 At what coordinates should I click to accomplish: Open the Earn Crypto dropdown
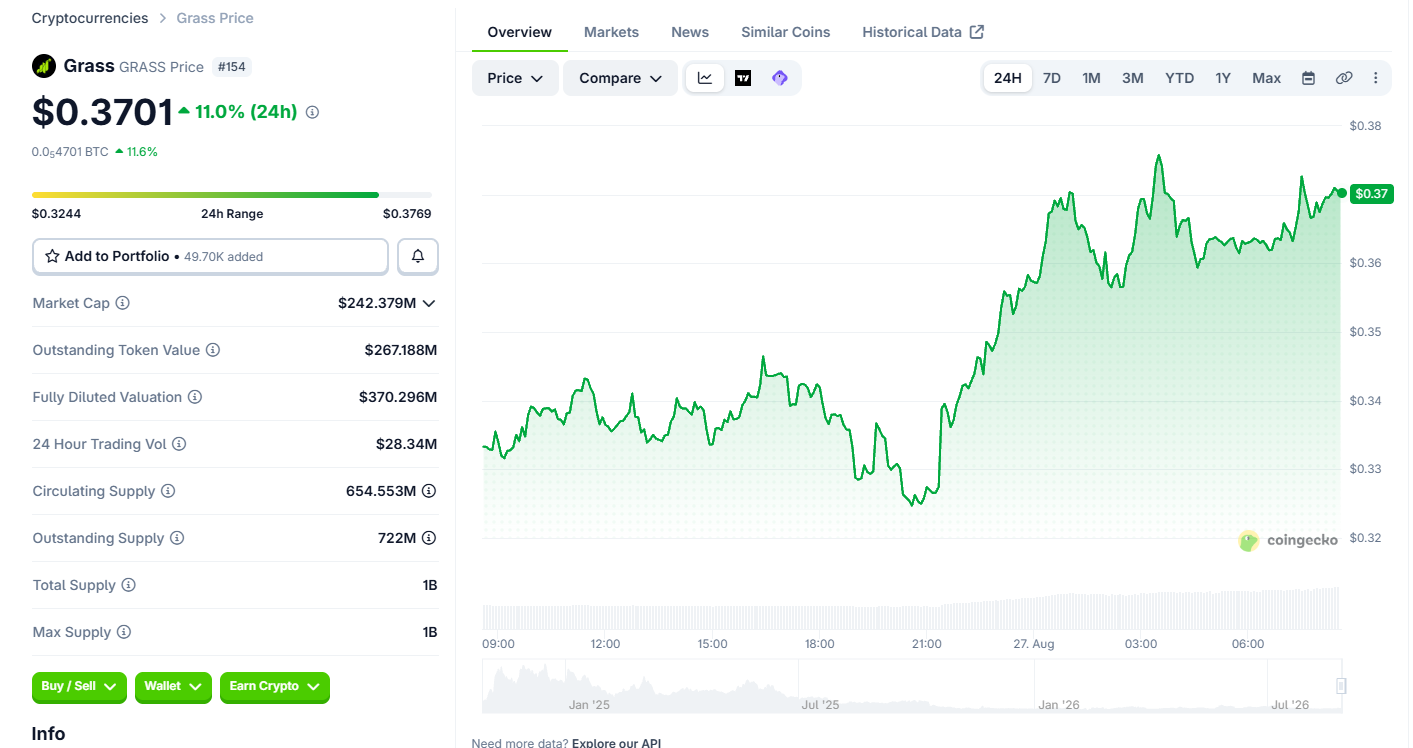click(275, 687)
